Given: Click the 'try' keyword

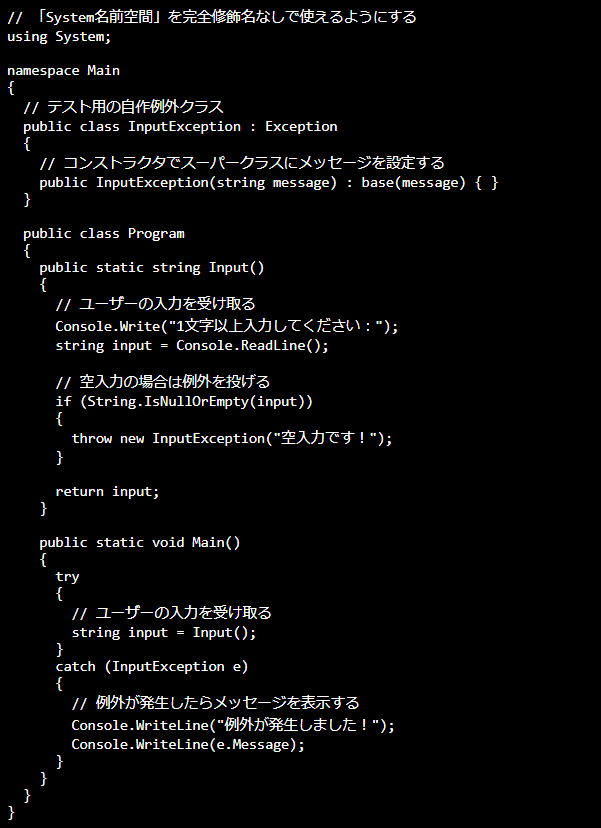Looking at the screenshot, I should pos(67,577).
